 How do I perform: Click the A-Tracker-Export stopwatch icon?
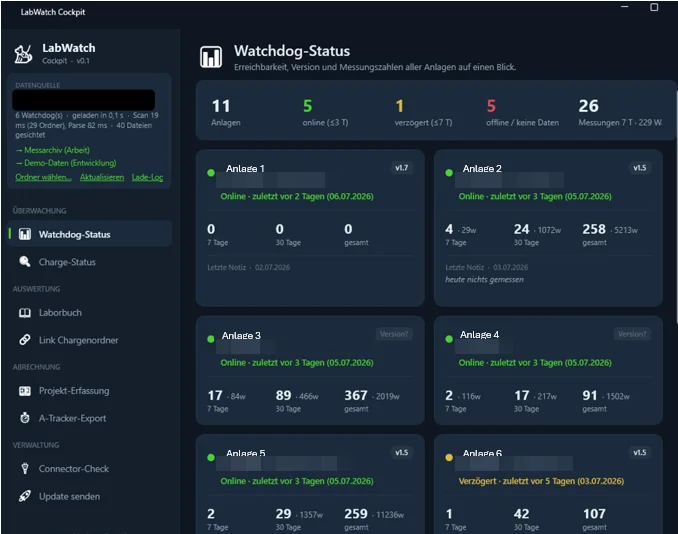[25, 418]
